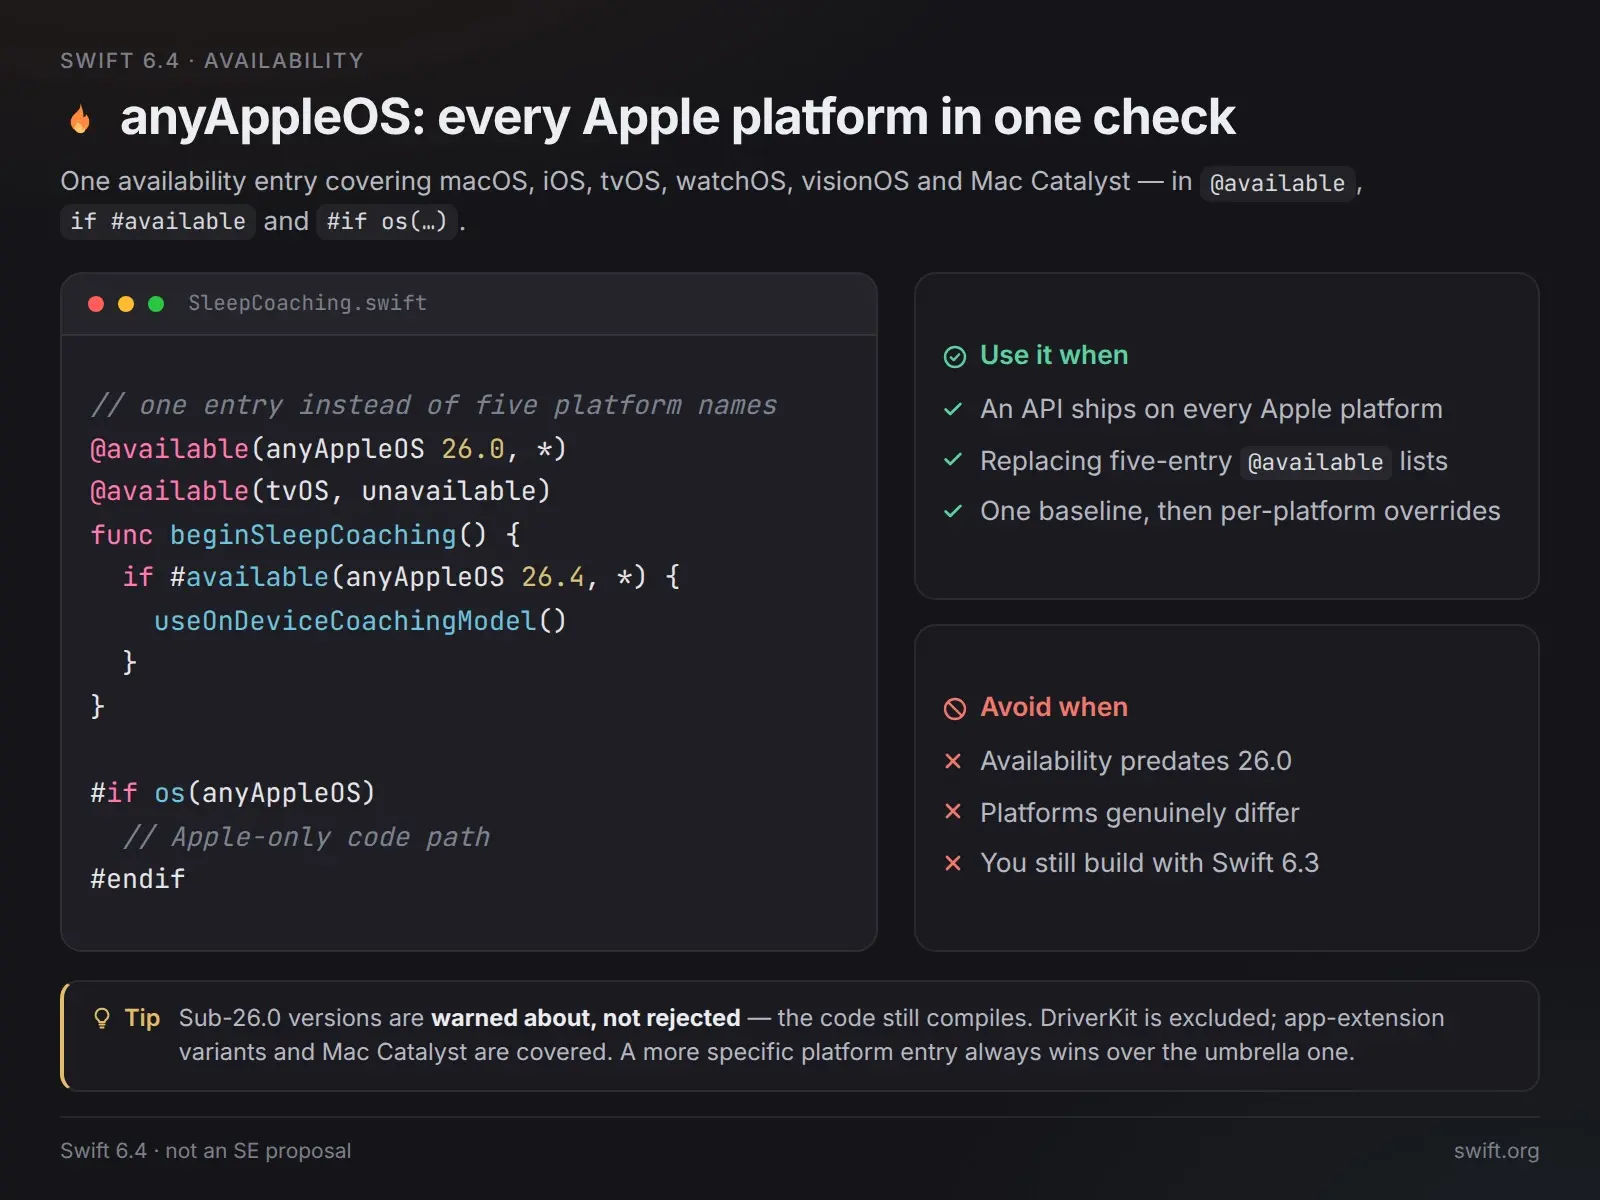Click the 'Tip' label in the callout

142,1018
